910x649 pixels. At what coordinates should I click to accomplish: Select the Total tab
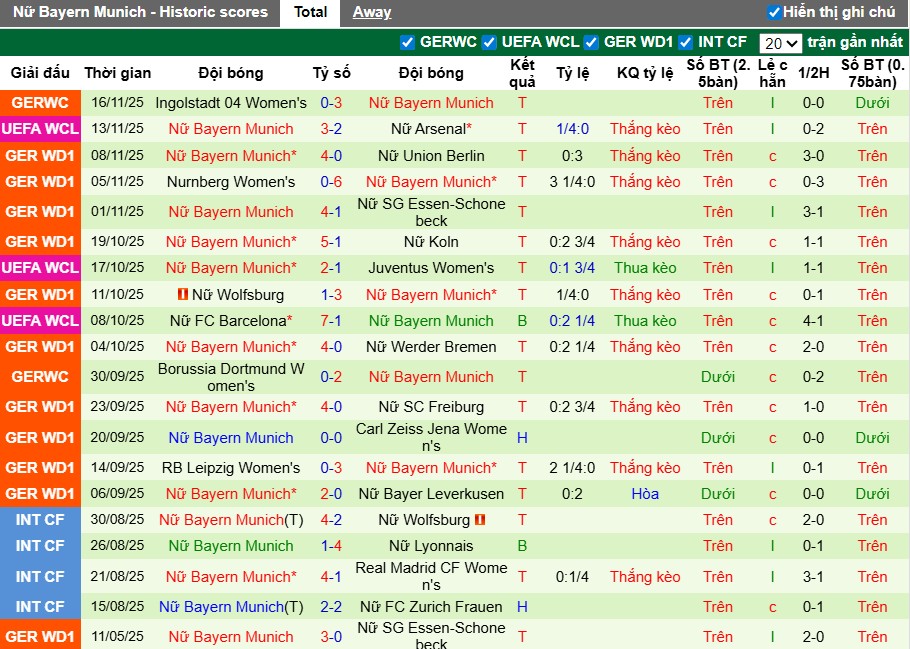pyautogui.click(x=310, y=12)
